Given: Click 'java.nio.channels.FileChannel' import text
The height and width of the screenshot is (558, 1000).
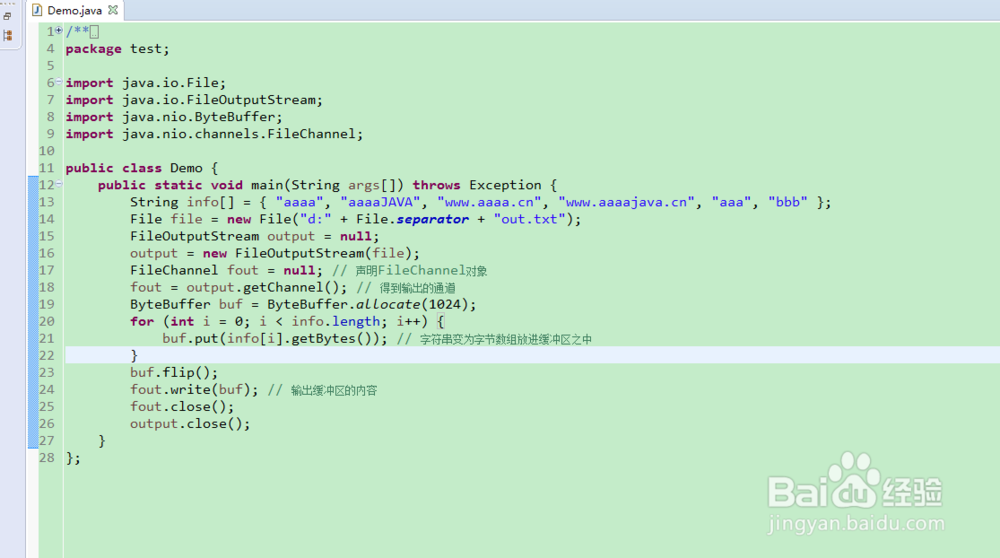Looking at the screenshot, I should (x=239, y=134).
